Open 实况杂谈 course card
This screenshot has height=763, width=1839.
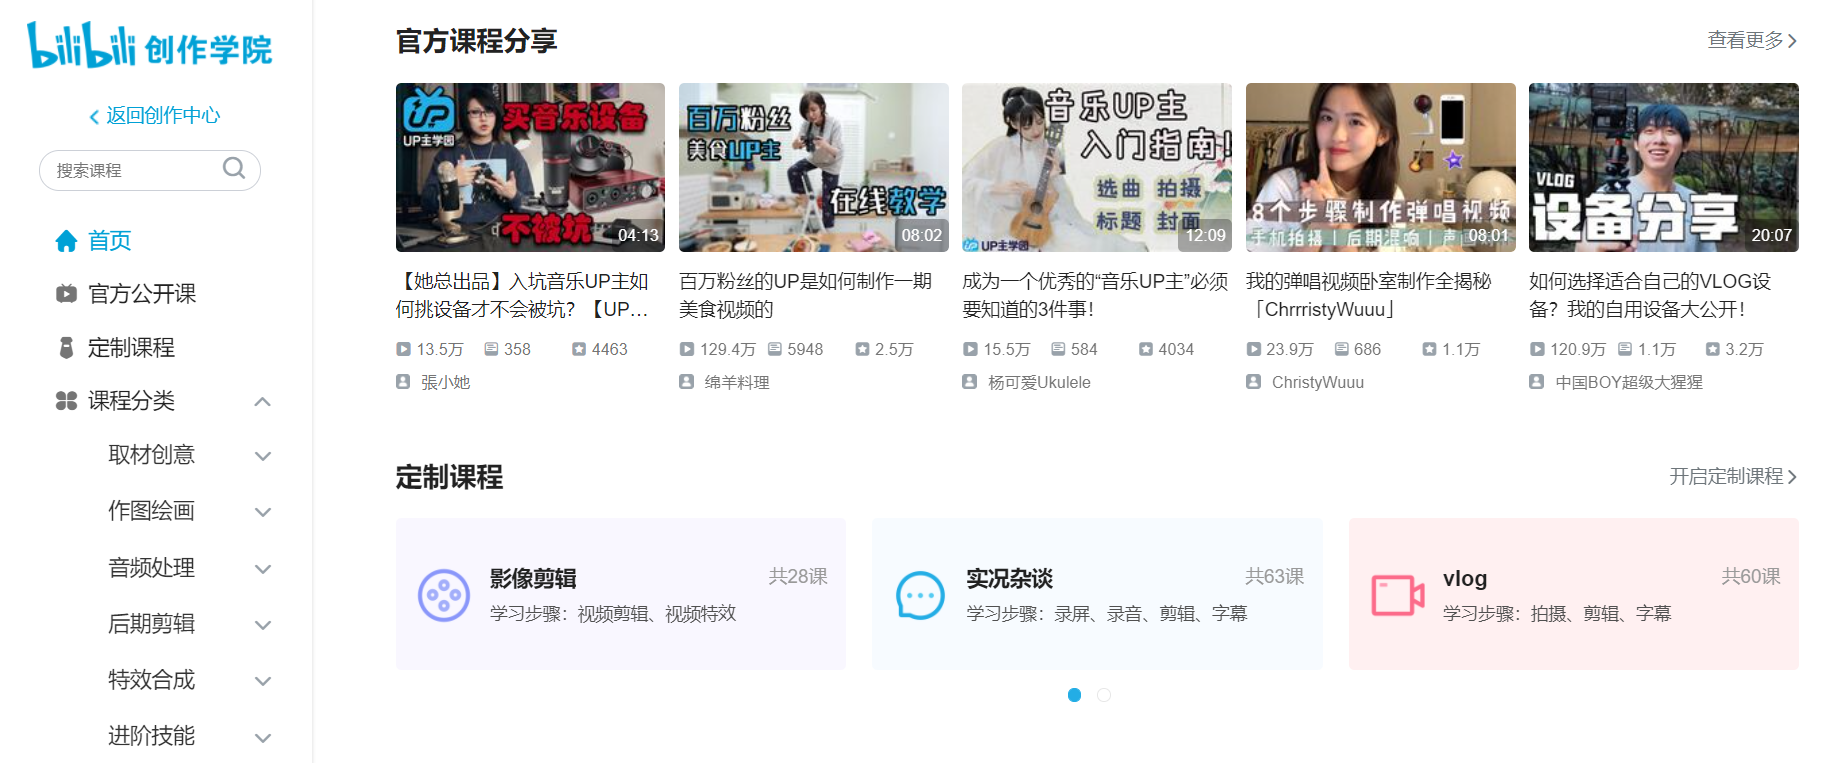pyautogui.click(x=1097, y=594)
